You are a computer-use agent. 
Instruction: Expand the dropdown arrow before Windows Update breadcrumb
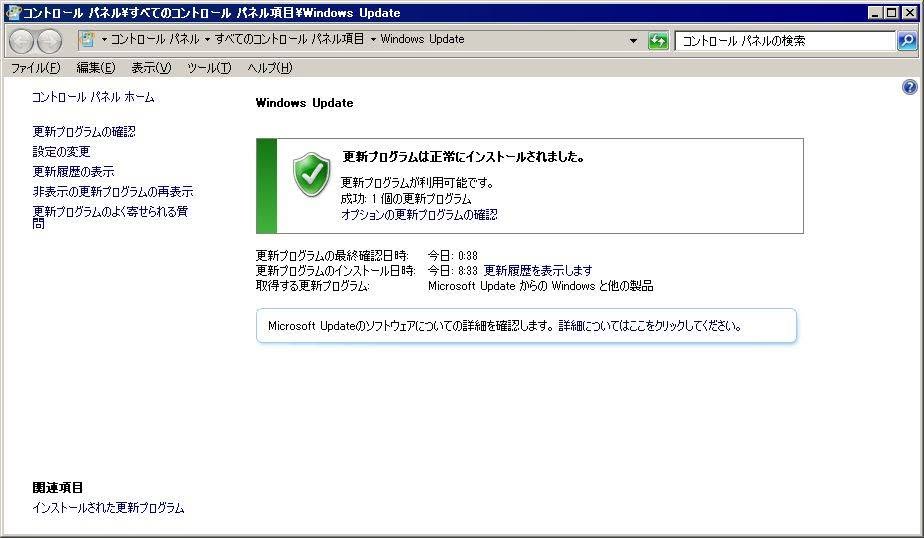coord(373,39)
